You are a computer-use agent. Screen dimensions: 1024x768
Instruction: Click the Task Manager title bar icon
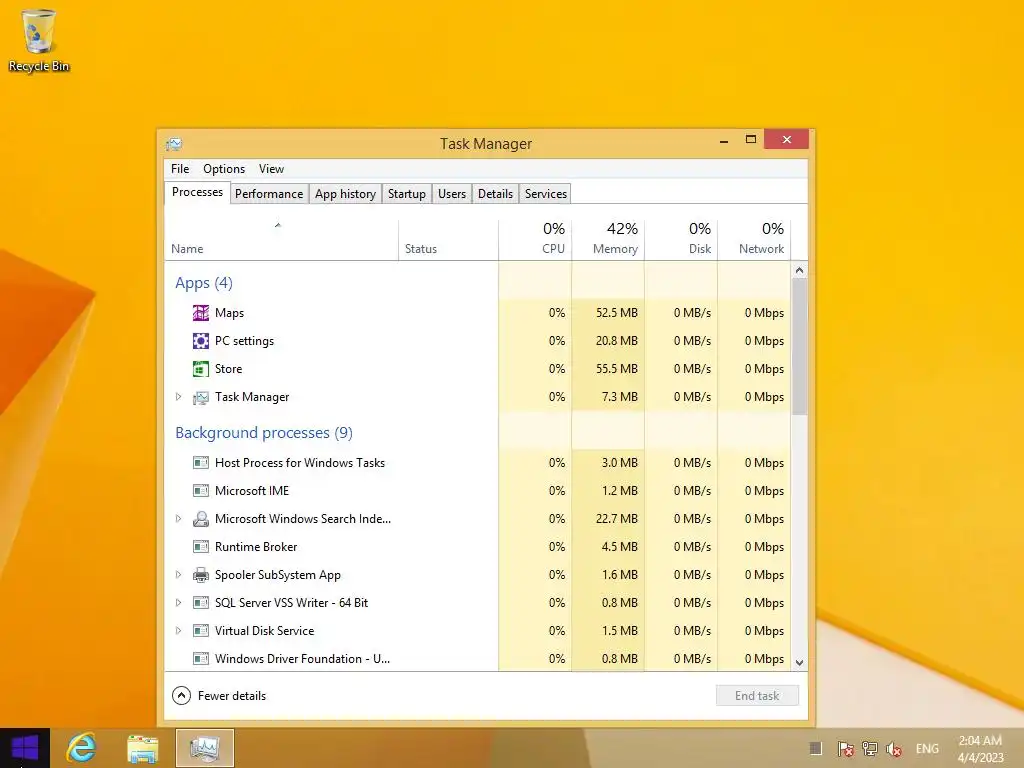174,144
